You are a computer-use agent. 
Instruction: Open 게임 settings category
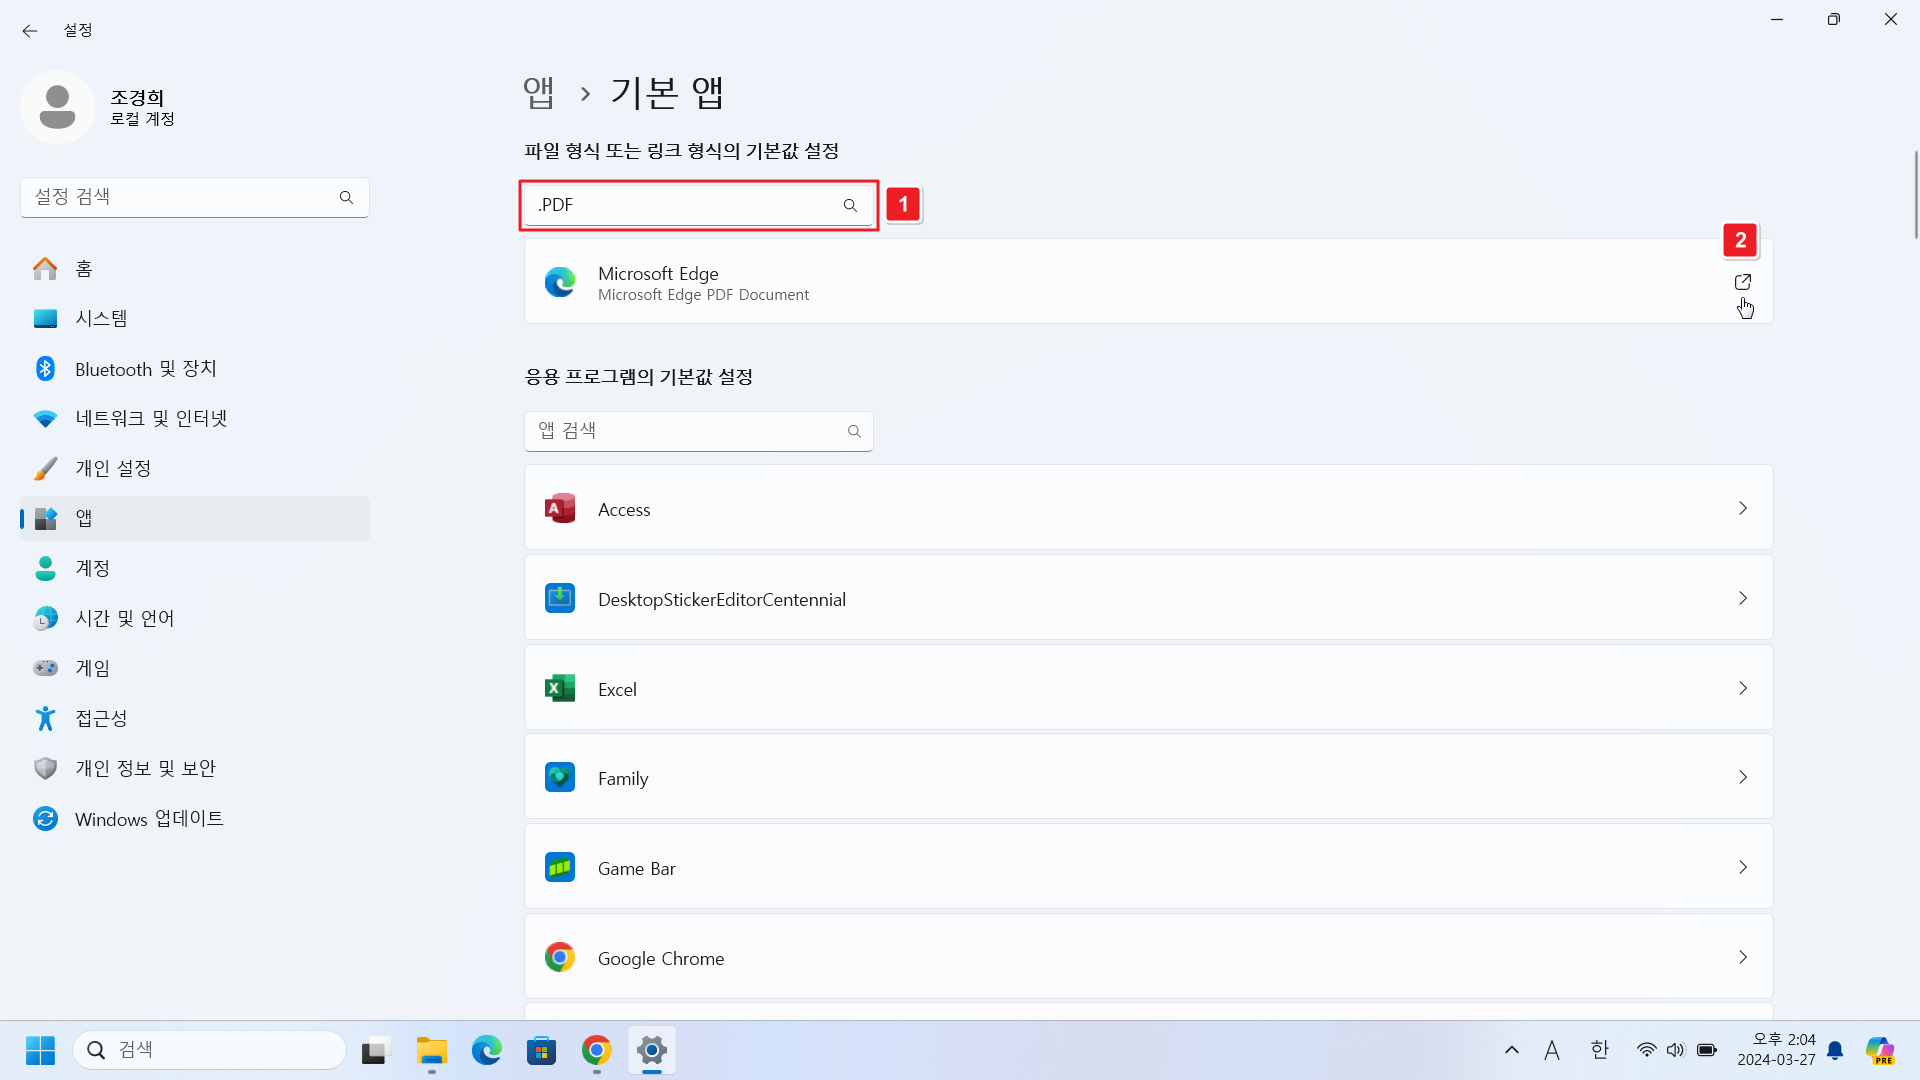[x=195, y=668]
